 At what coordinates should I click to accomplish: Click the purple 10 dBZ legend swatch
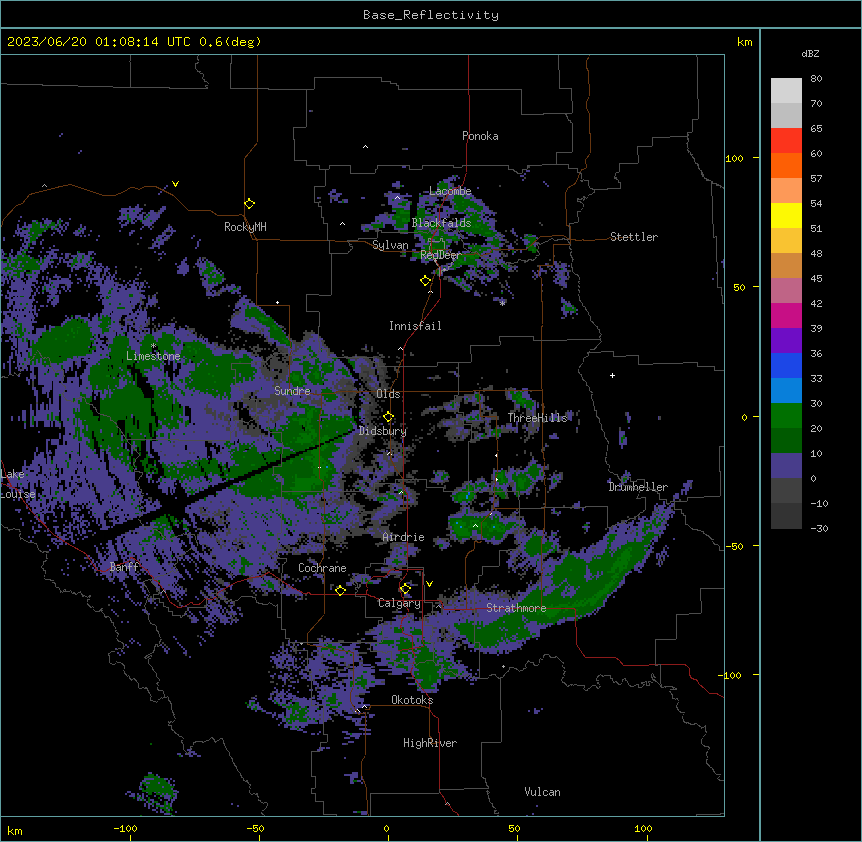coord(786,466)
